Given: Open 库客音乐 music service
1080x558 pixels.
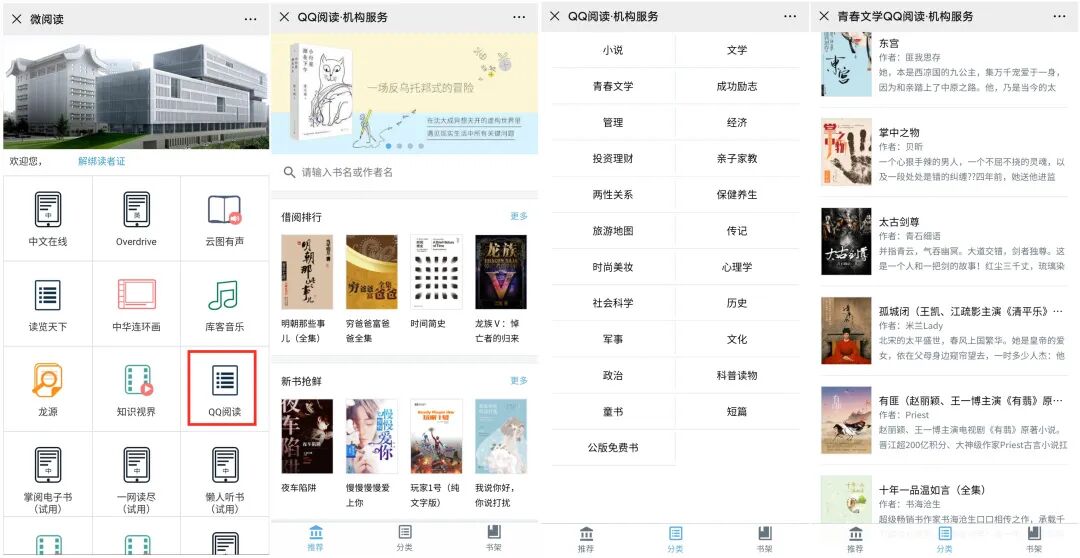Looking at the screenshot, I should click(x=225, y=304).
